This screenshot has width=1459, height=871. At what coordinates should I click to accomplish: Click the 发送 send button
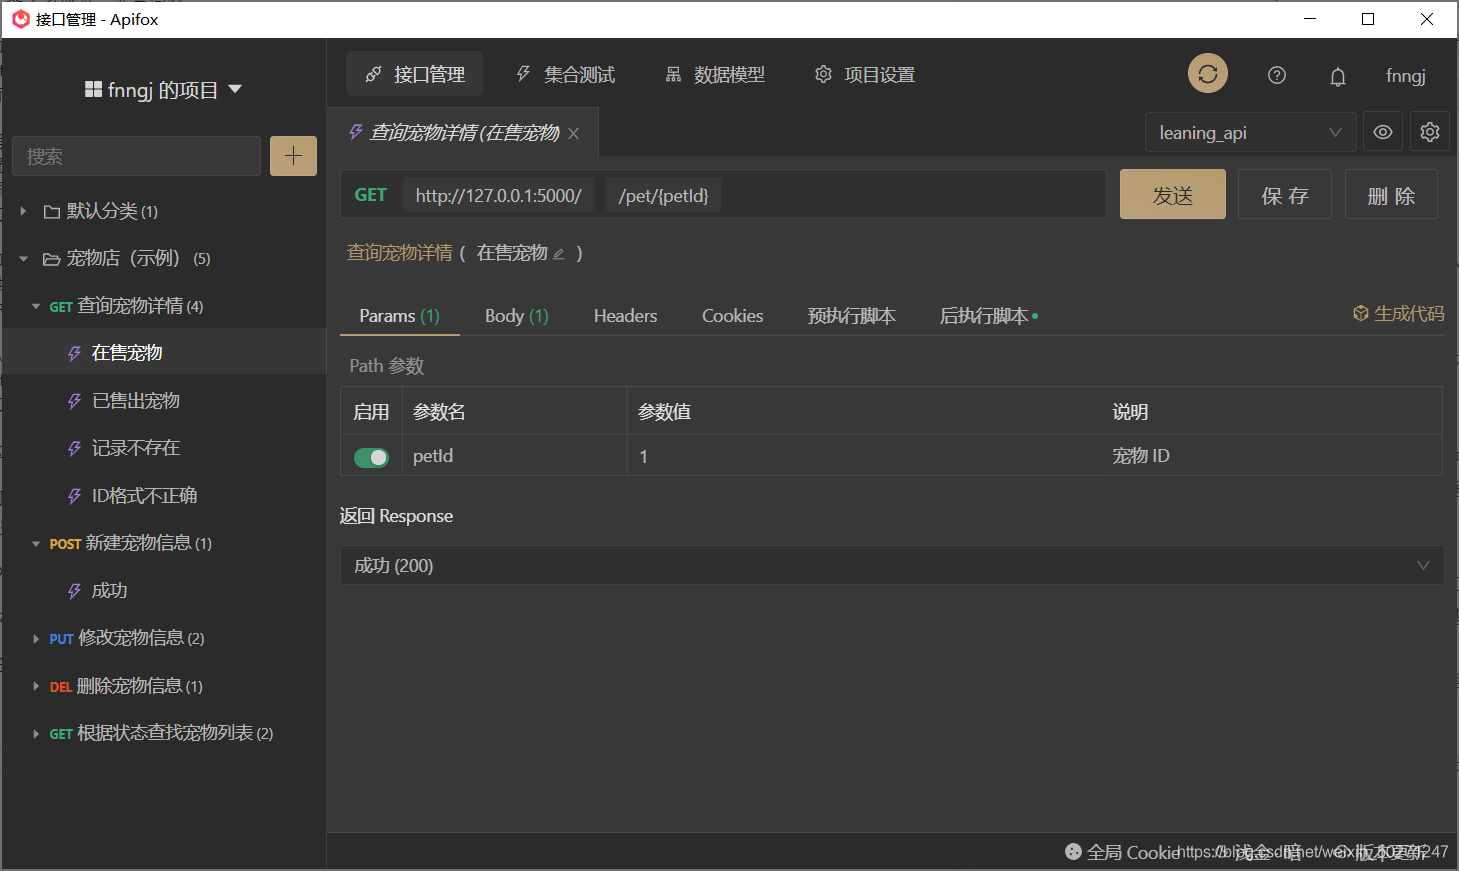click(x=1172, y=194)
